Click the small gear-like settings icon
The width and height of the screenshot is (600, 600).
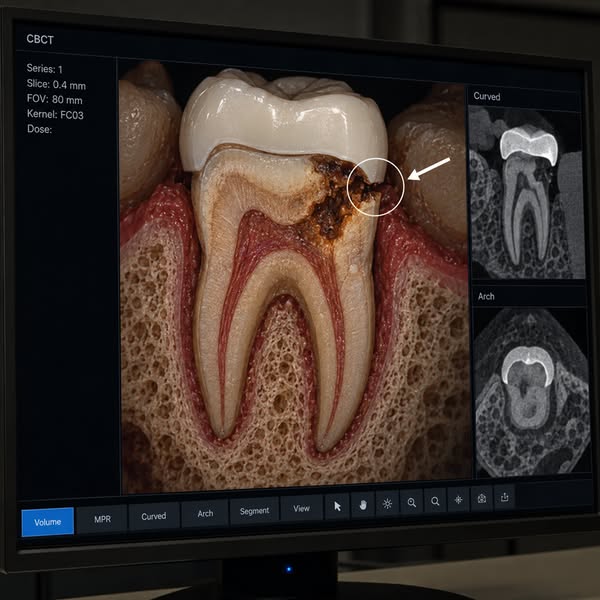tap(458, 499)
